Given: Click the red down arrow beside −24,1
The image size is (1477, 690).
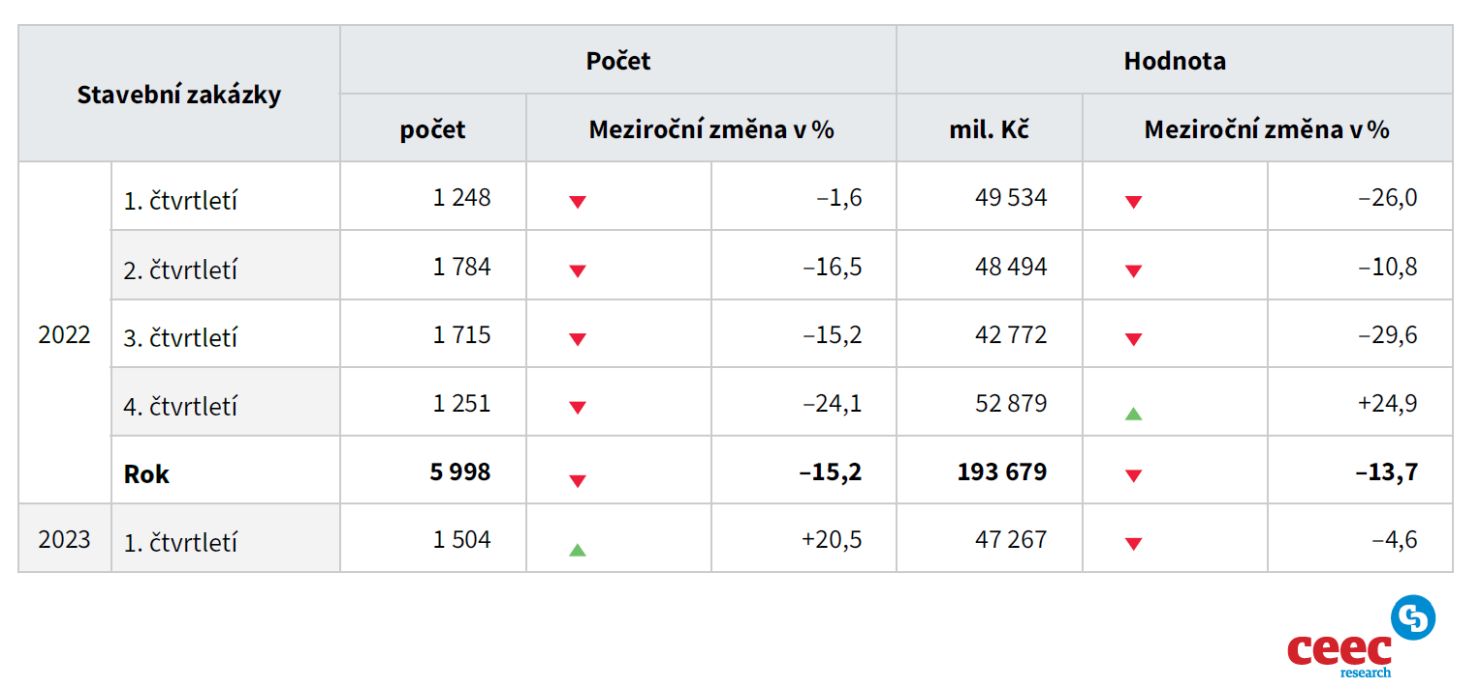Looking at the screenshot, I should (577, 407).
